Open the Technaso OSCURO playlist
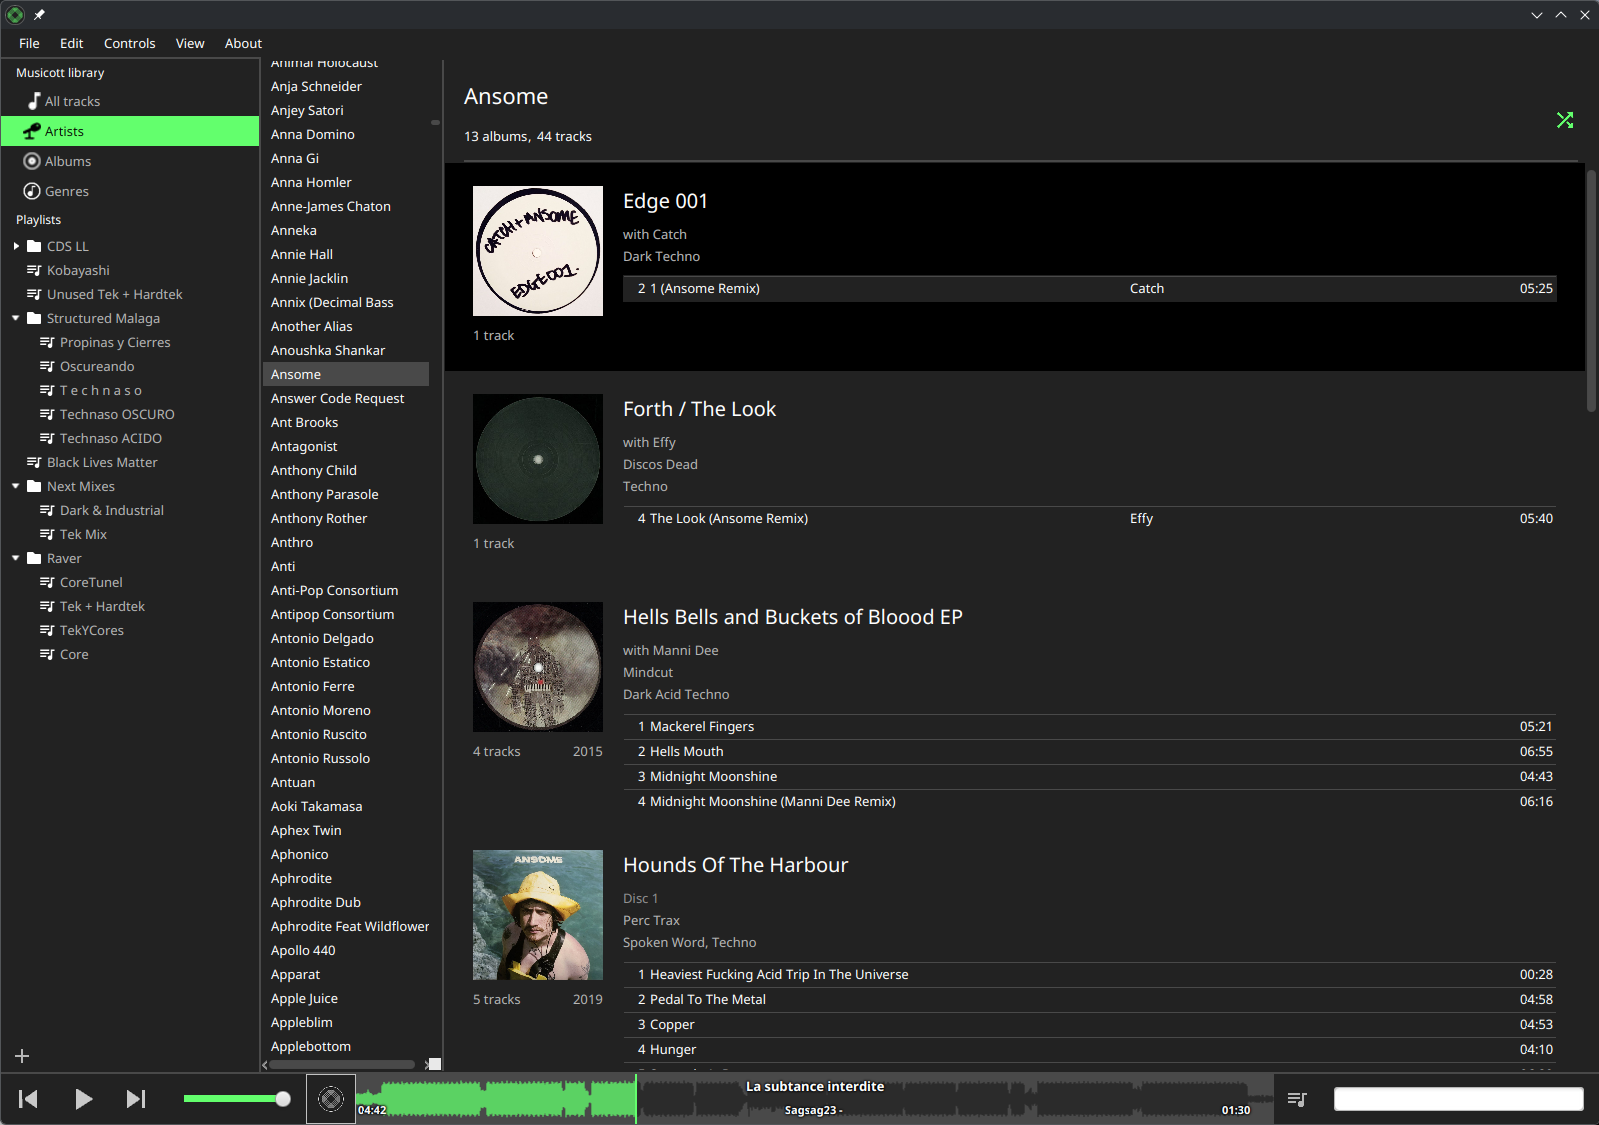The image size is (1599, 1125). (117, 414)
